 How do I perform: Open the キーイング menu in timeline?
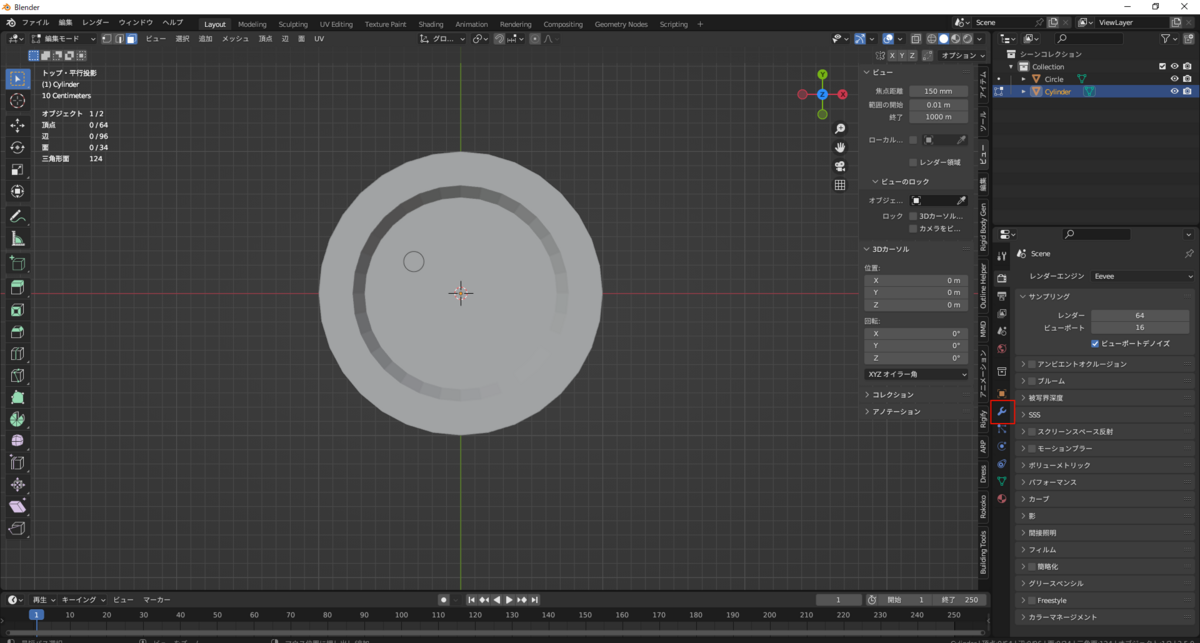click(x=82, y=599)
